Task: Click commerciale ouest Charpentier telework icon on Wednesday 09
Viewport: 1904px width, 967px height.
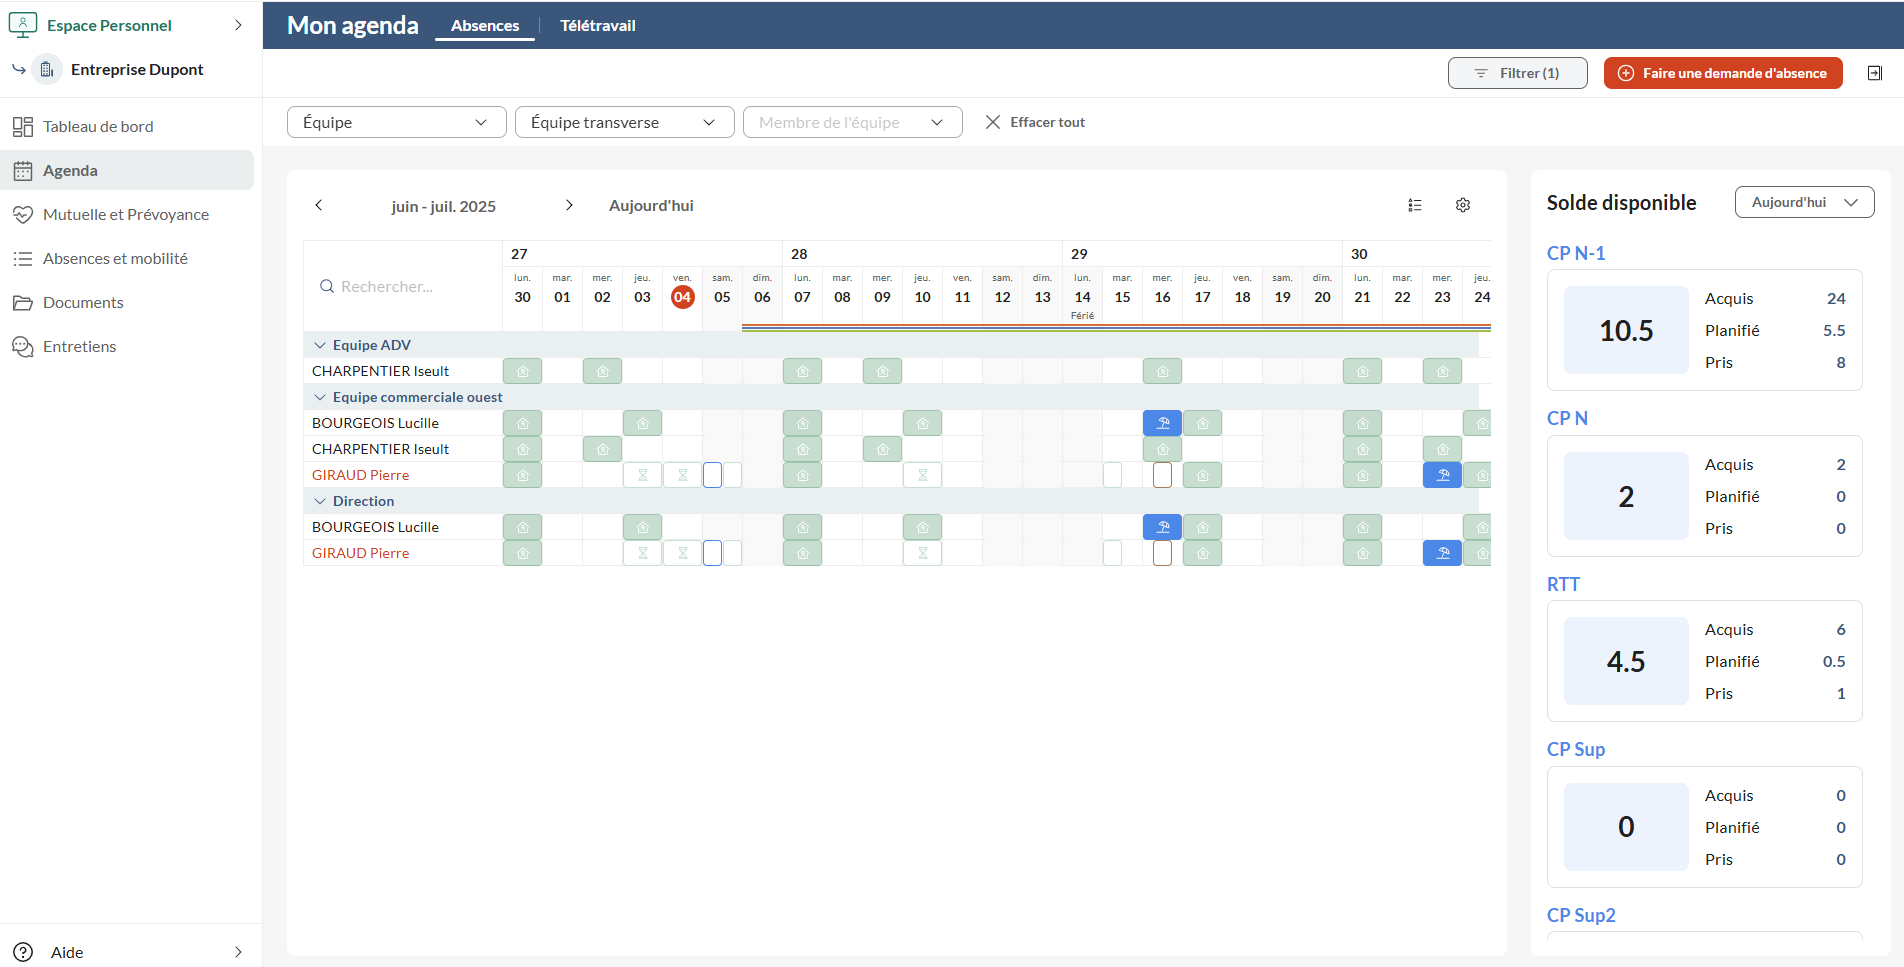Action: (883, 449)
